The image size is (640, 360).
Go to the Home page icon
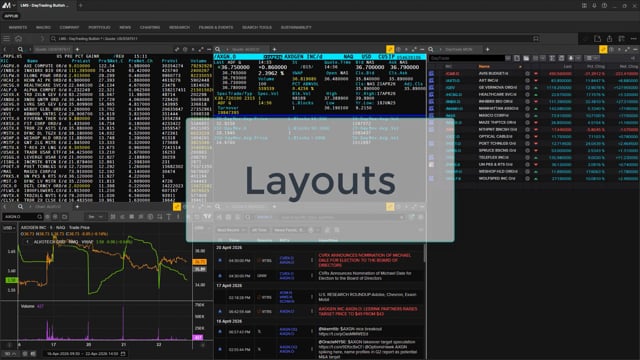[18, 38]
